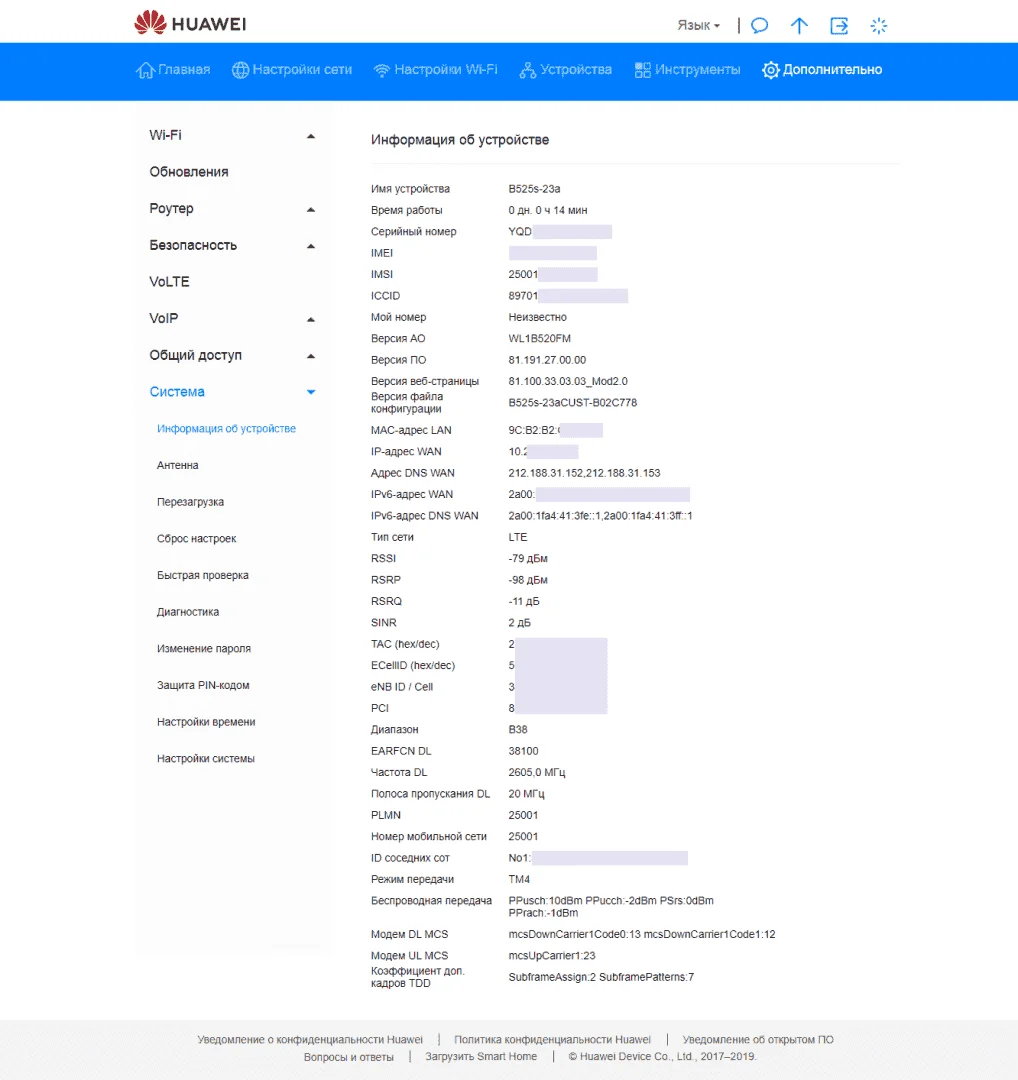
Task: Open the Язык language dropdown
Action: (x=698, y=25)
